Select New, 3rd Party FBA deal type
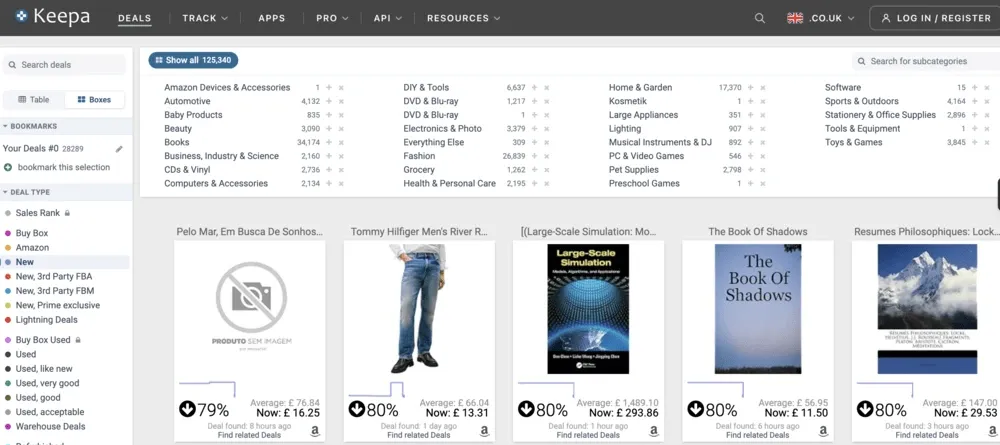 pyautogui.click(x=54, y=276)
